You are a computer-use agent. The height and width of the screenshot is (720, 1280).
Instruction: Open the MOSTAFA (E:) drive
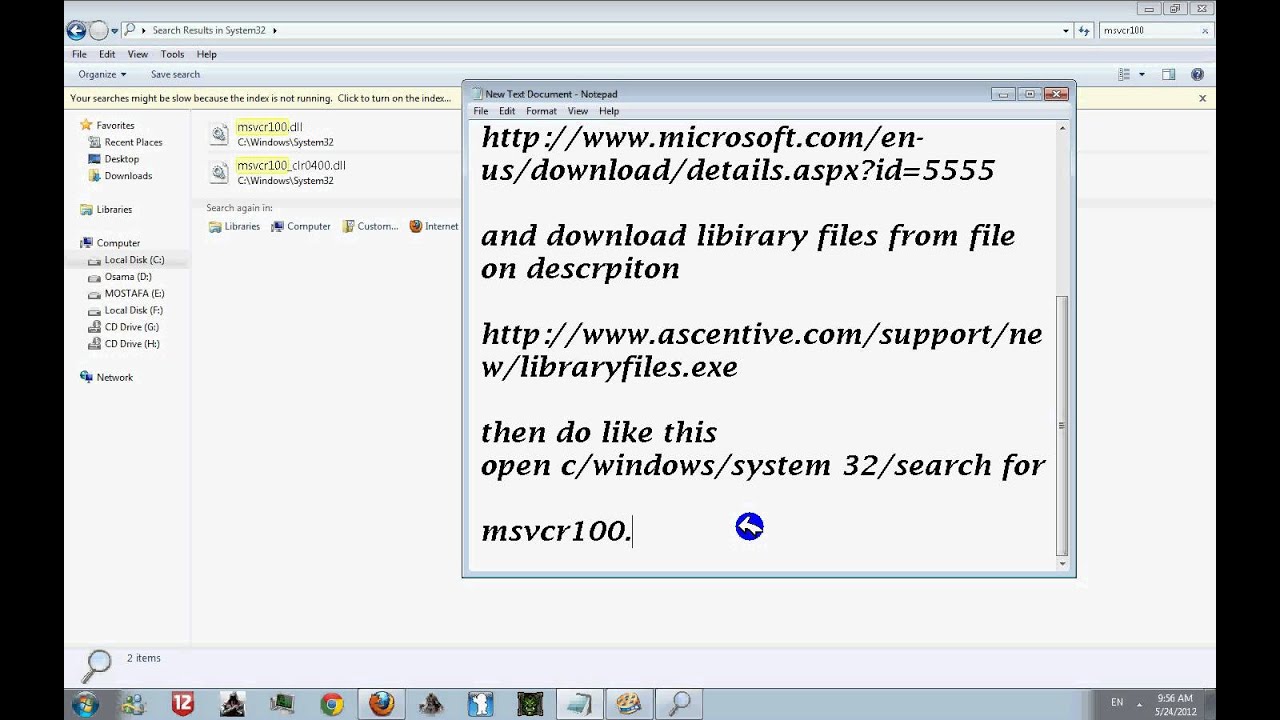[x=134, y=294]
